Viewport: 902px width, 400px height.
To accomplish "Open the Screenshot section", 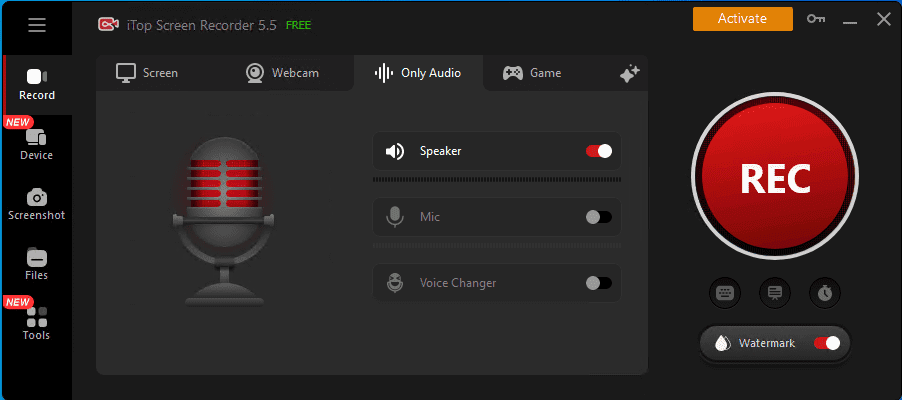I will (36, 205).
